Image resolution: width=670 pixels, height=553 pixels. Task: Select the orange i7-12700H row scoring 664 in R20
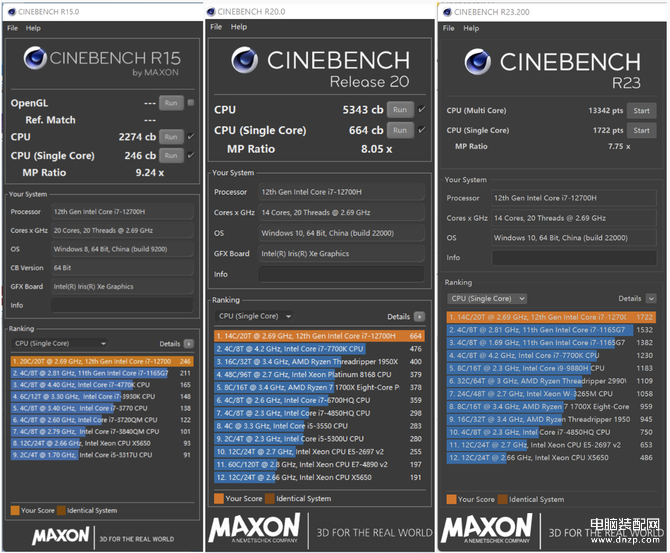click(x=319, y=336)
